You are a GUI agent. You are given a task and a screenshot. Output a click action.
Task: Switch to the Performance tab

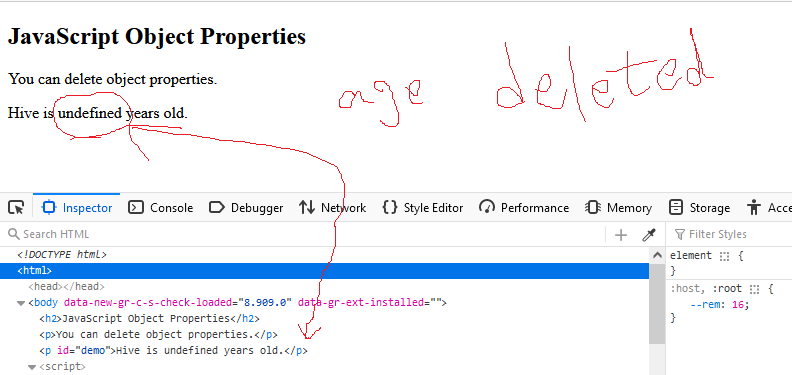[x=524, y=208]
